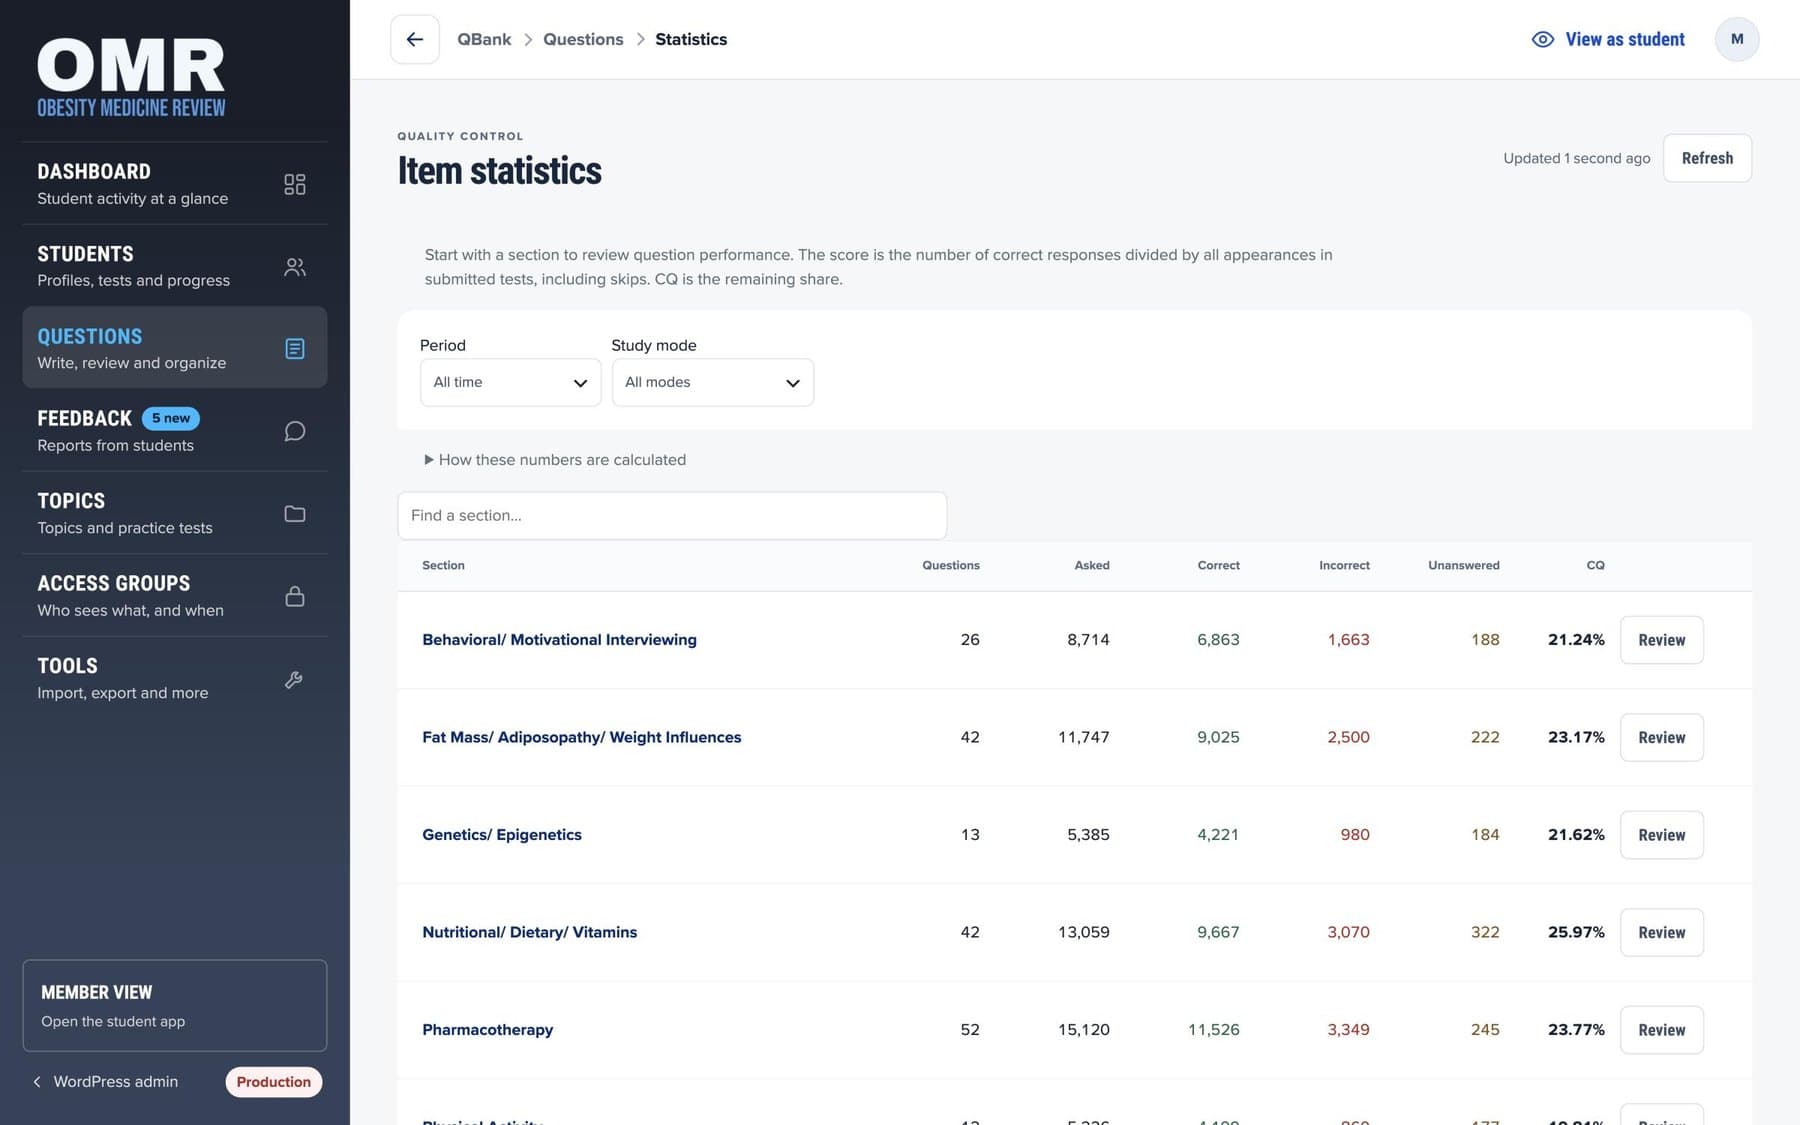Open the Dashboard menu item
The height and width of the screenshot is (1125, 1800).
pyautogui.click(x=175, y=184)
